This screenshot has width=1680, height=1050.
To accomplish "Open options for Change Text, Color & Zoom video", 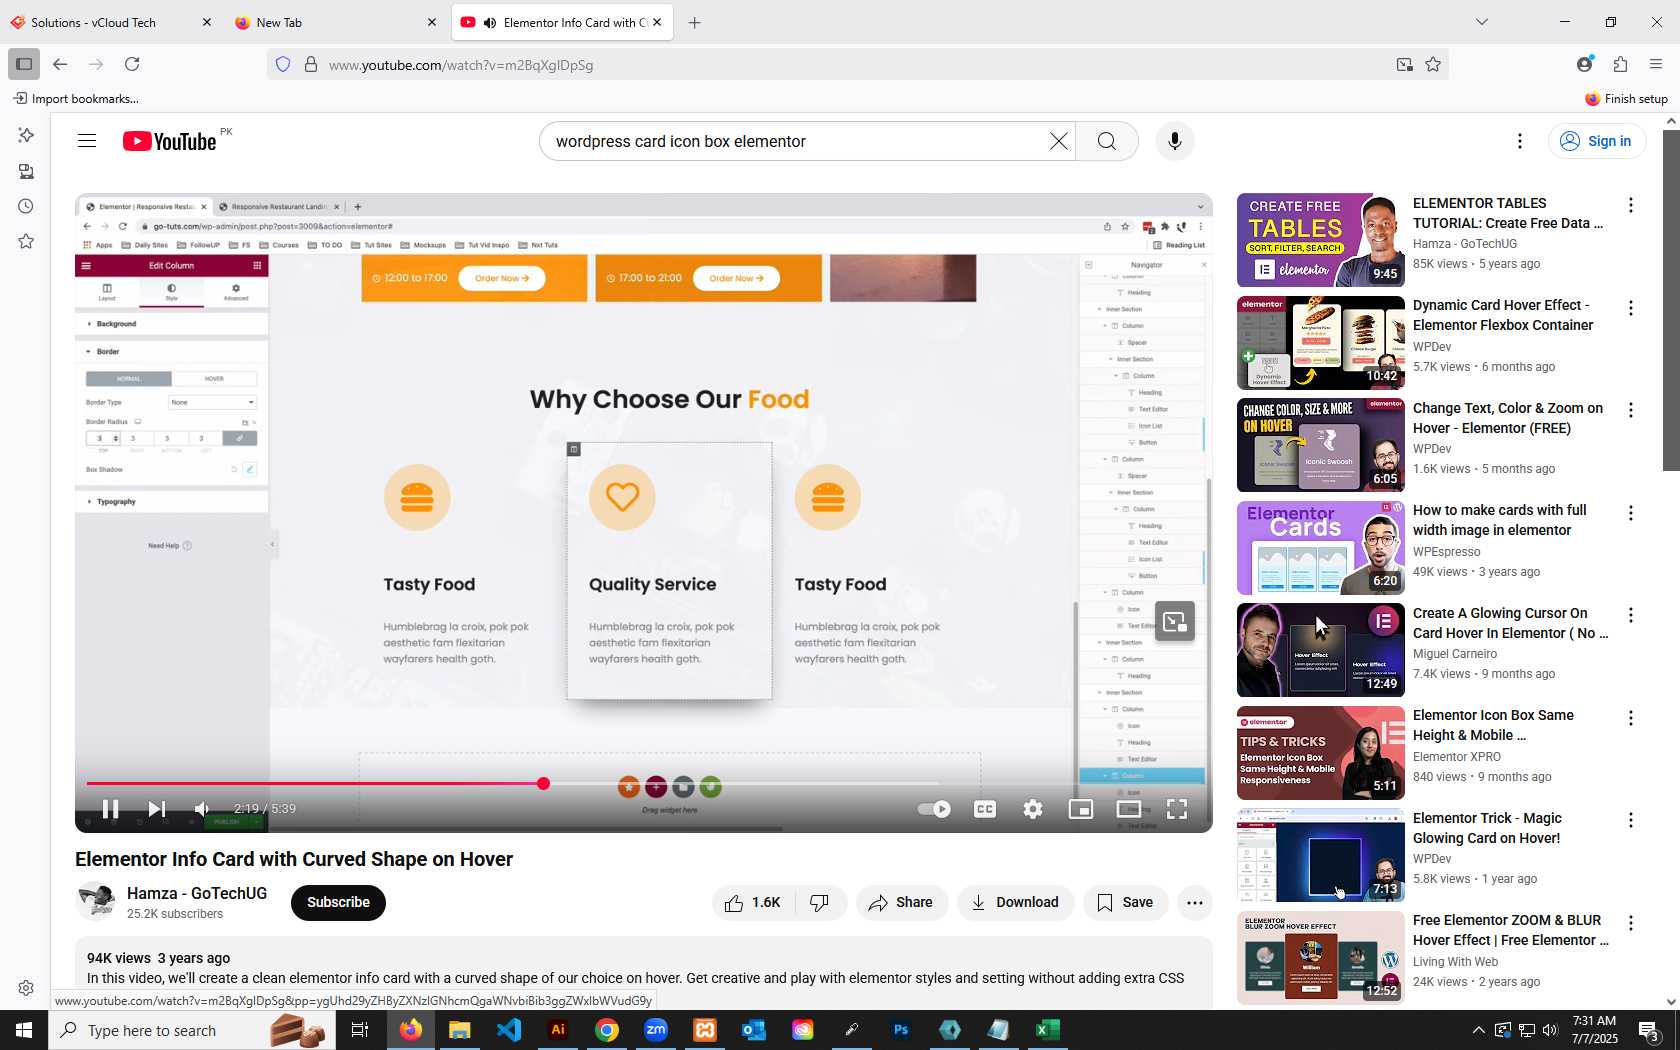I will pyautogui.click(x=1631, y=410).
